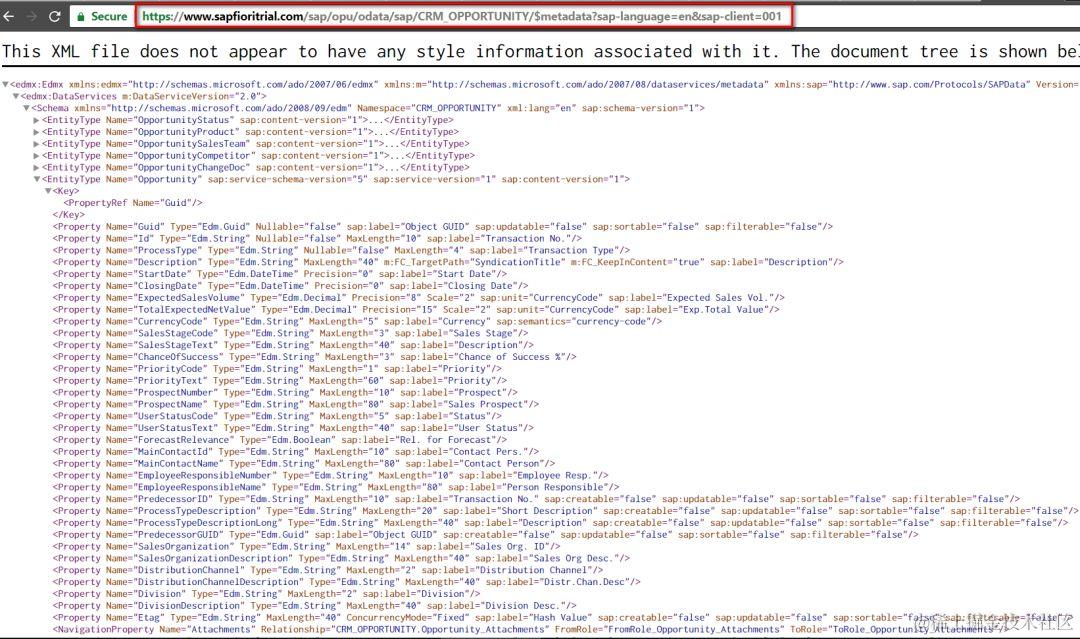The width and height of the screenshot is (1080, 639).
Task: Click the Property Name="DistributionChannelDescription" line
Action: pos(346,582)
